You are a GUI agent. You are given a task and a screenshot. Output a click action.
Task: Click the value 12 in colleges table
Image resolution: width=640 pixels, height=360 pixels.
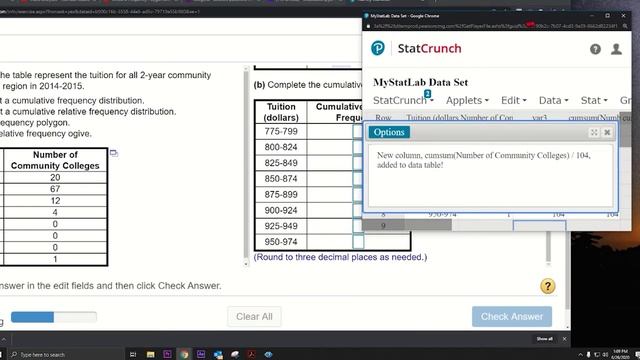pos(55,201)
